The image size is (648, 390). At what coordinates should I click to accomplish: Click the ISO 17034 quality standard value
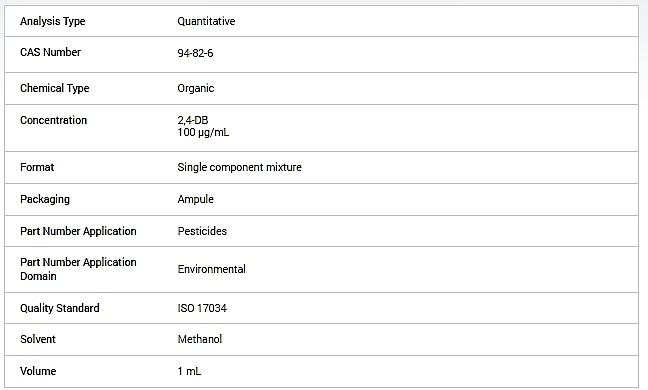click(202, 308)
